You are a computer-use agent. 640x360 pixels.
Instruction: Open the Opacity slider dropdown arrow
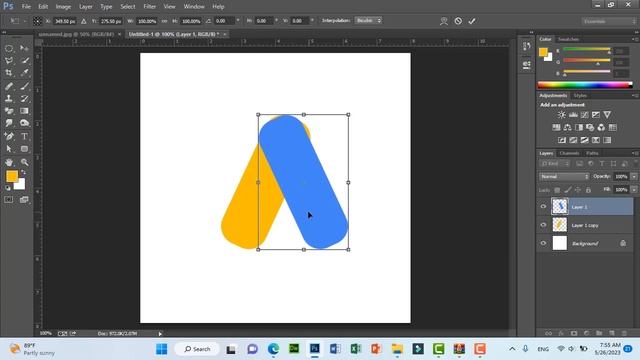(x=634, y=176)
